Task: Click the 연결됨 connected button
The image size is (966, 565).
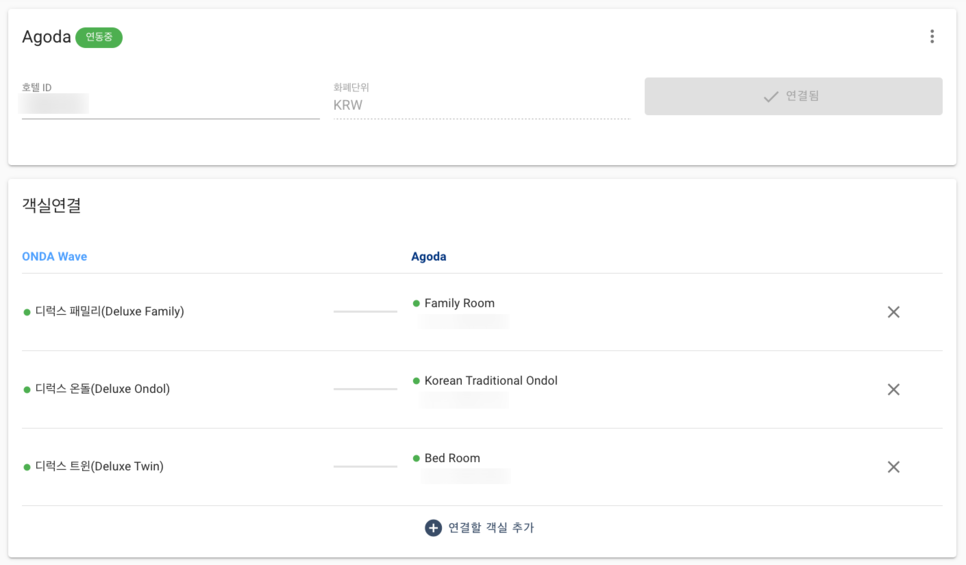Action: coord(794,96)
